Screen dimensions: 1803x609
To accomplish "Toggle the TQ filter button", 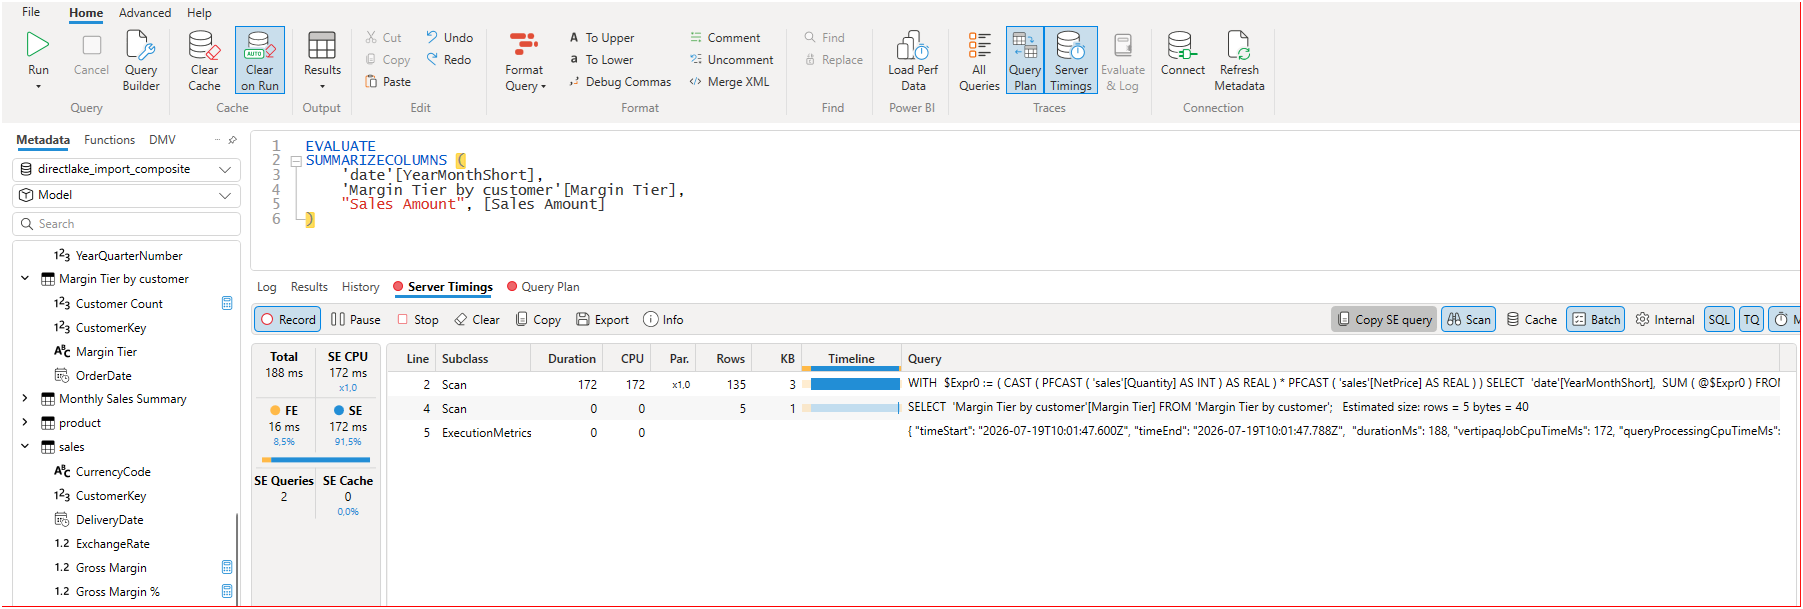I will [1752, 320].
